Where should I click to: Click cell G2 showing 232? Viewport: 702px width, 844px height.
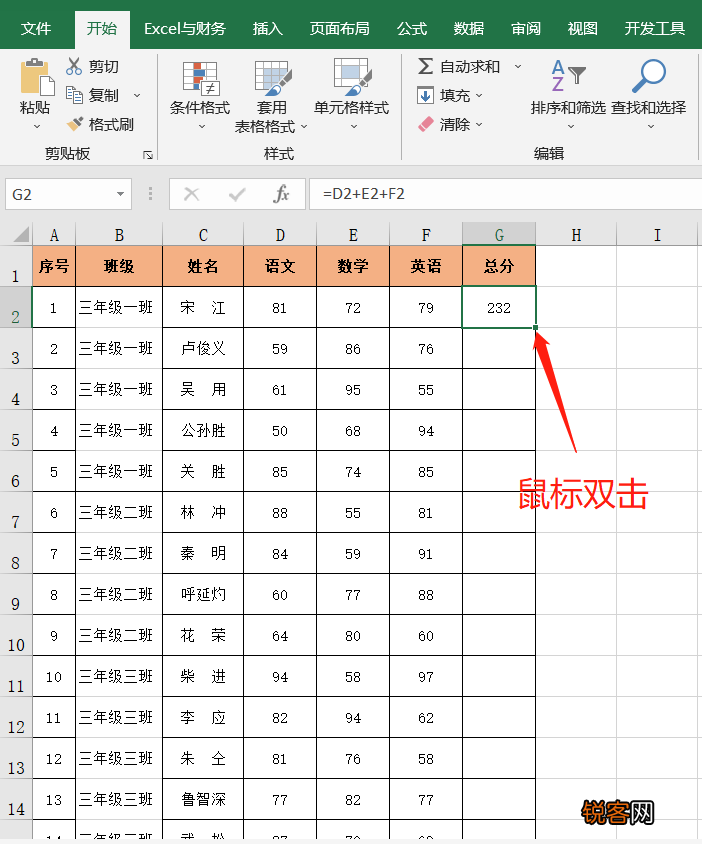pos(499,307)
